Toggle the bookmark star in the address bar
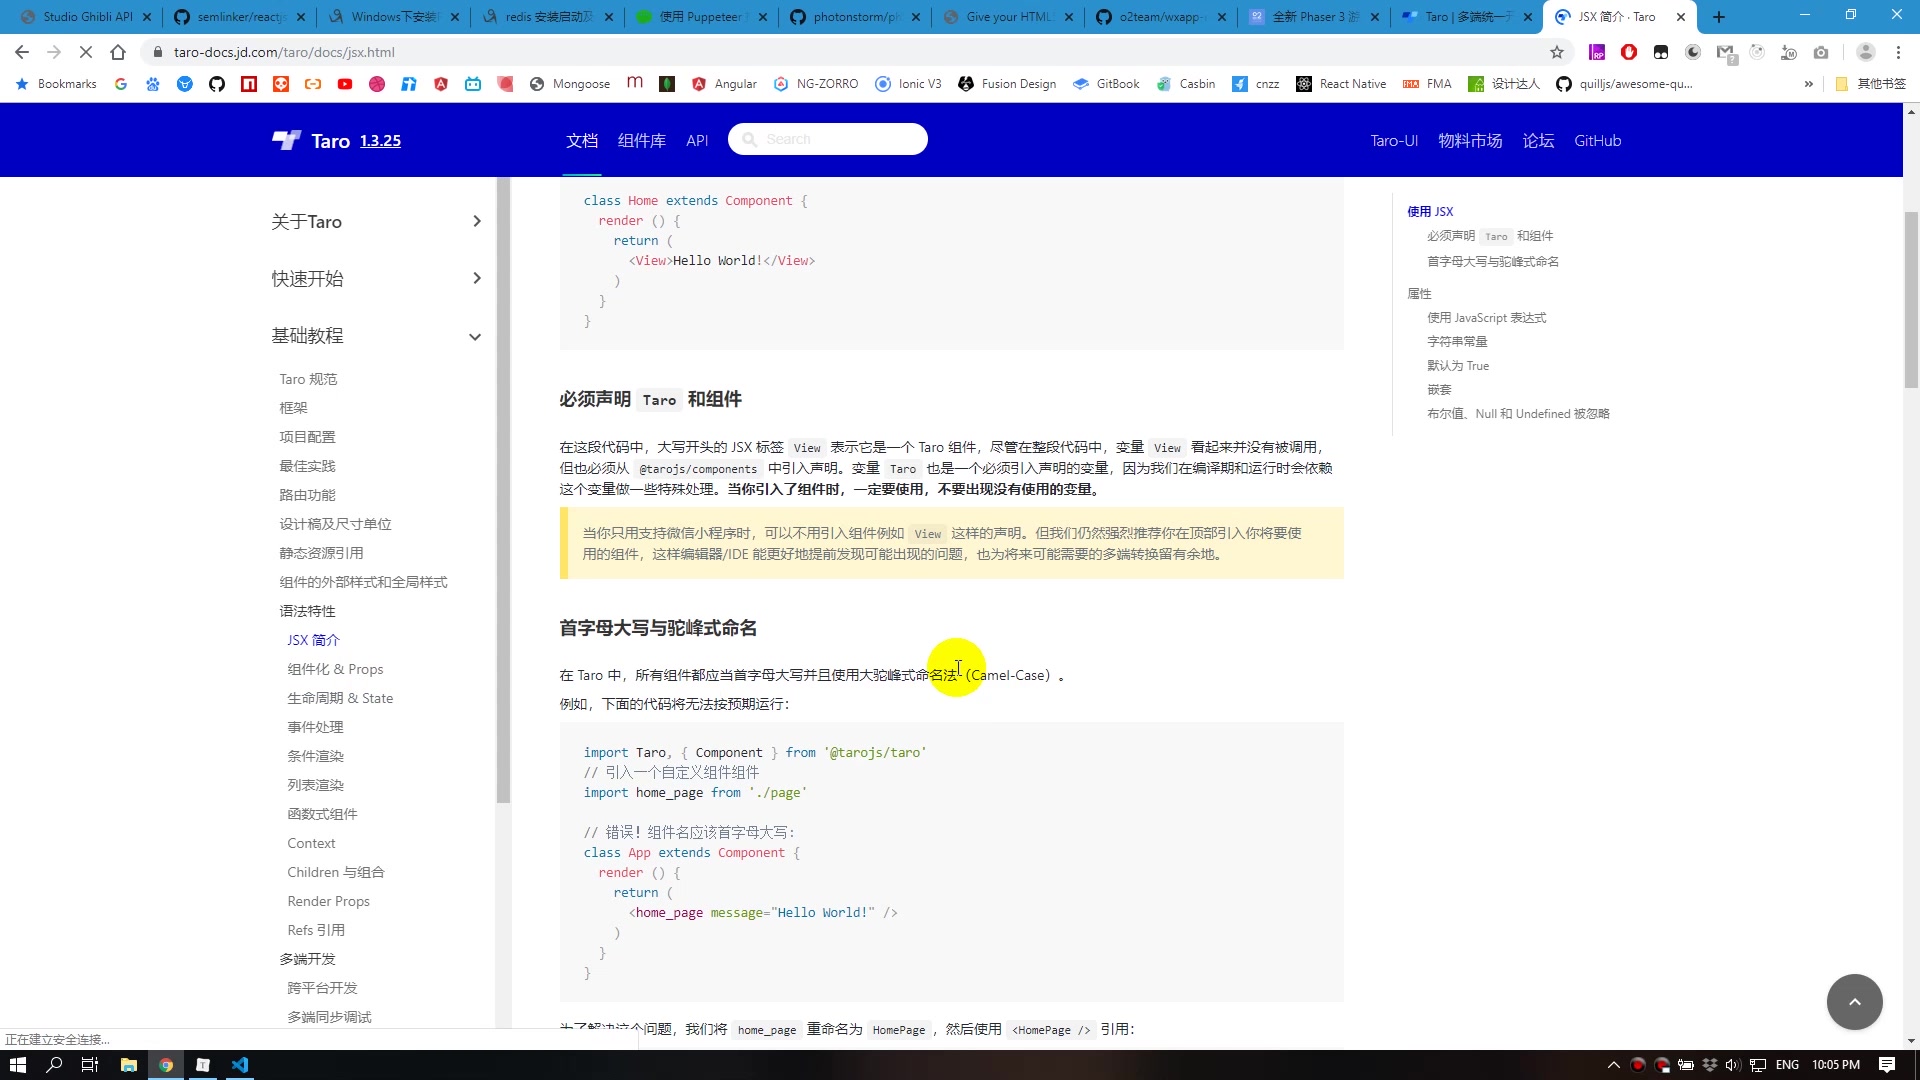The height and width of the screenshot is (1080, 1920). pyautogui.click(x=1557, y=52)
